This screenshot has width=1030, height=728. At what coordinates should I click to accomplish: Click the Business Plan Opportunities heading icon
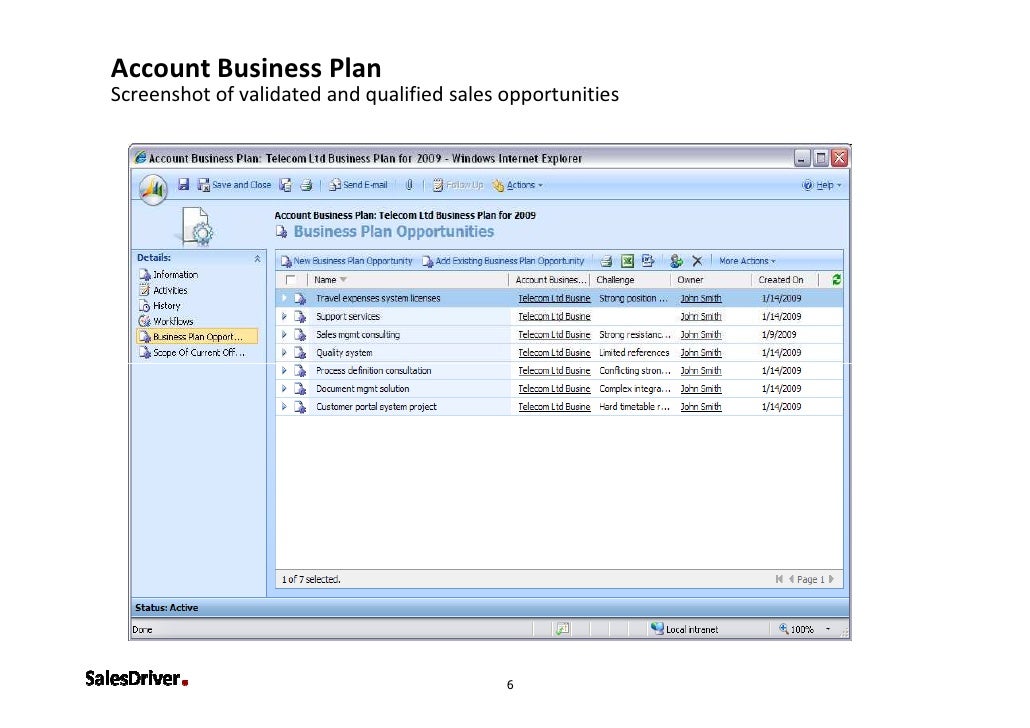(x=282, y=232)
